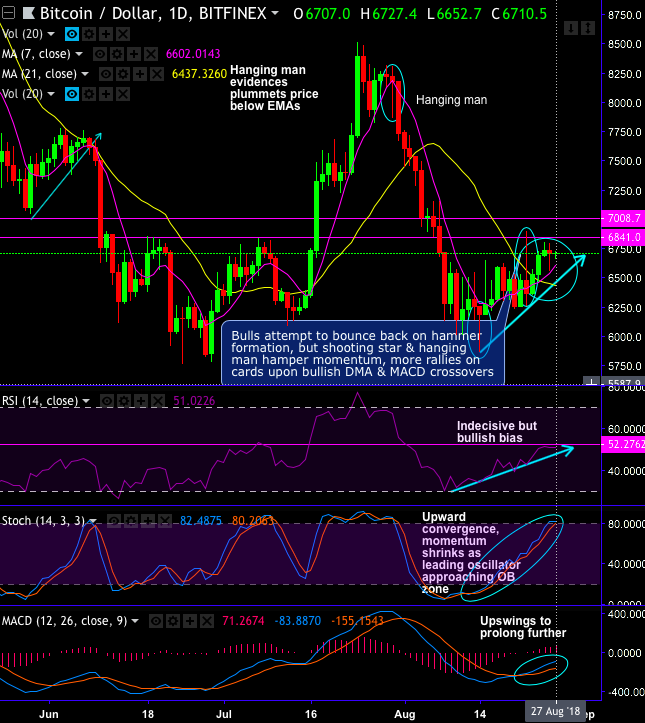Screen dimensions: 645x723
Task: Select the 27 Aug '18 date marker
Action: [x=555, y=711]
